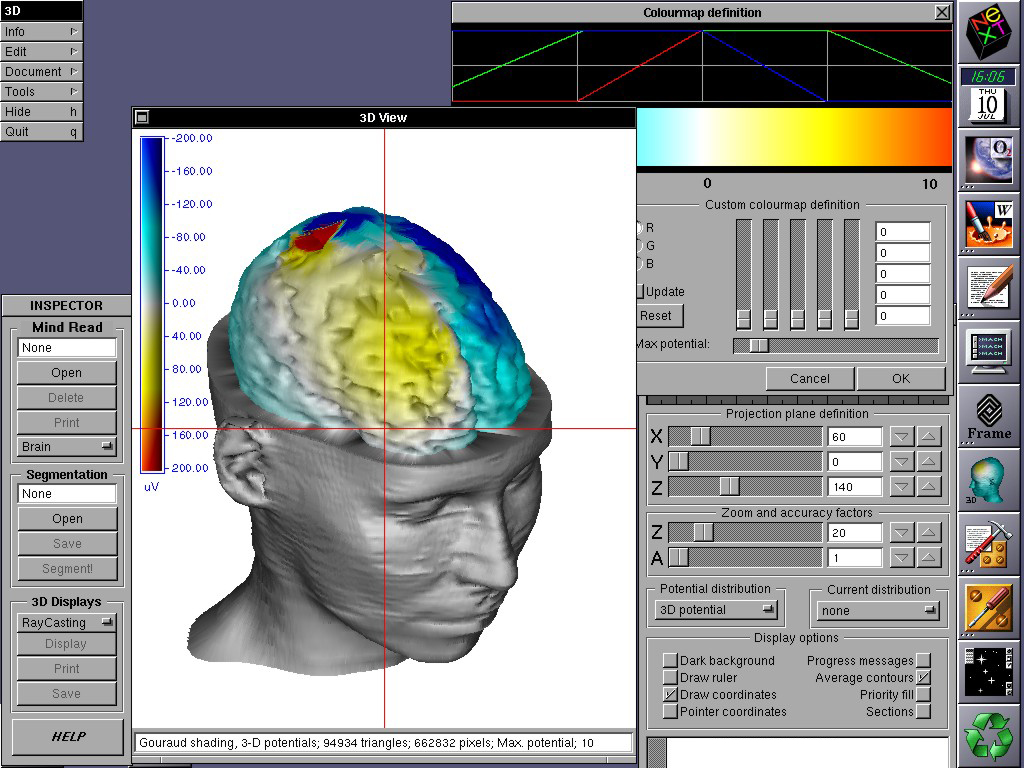Viewport: 1024px width, 768px height.
Task: Enable the Dark background checkbox
Action: tap(670, 661)
